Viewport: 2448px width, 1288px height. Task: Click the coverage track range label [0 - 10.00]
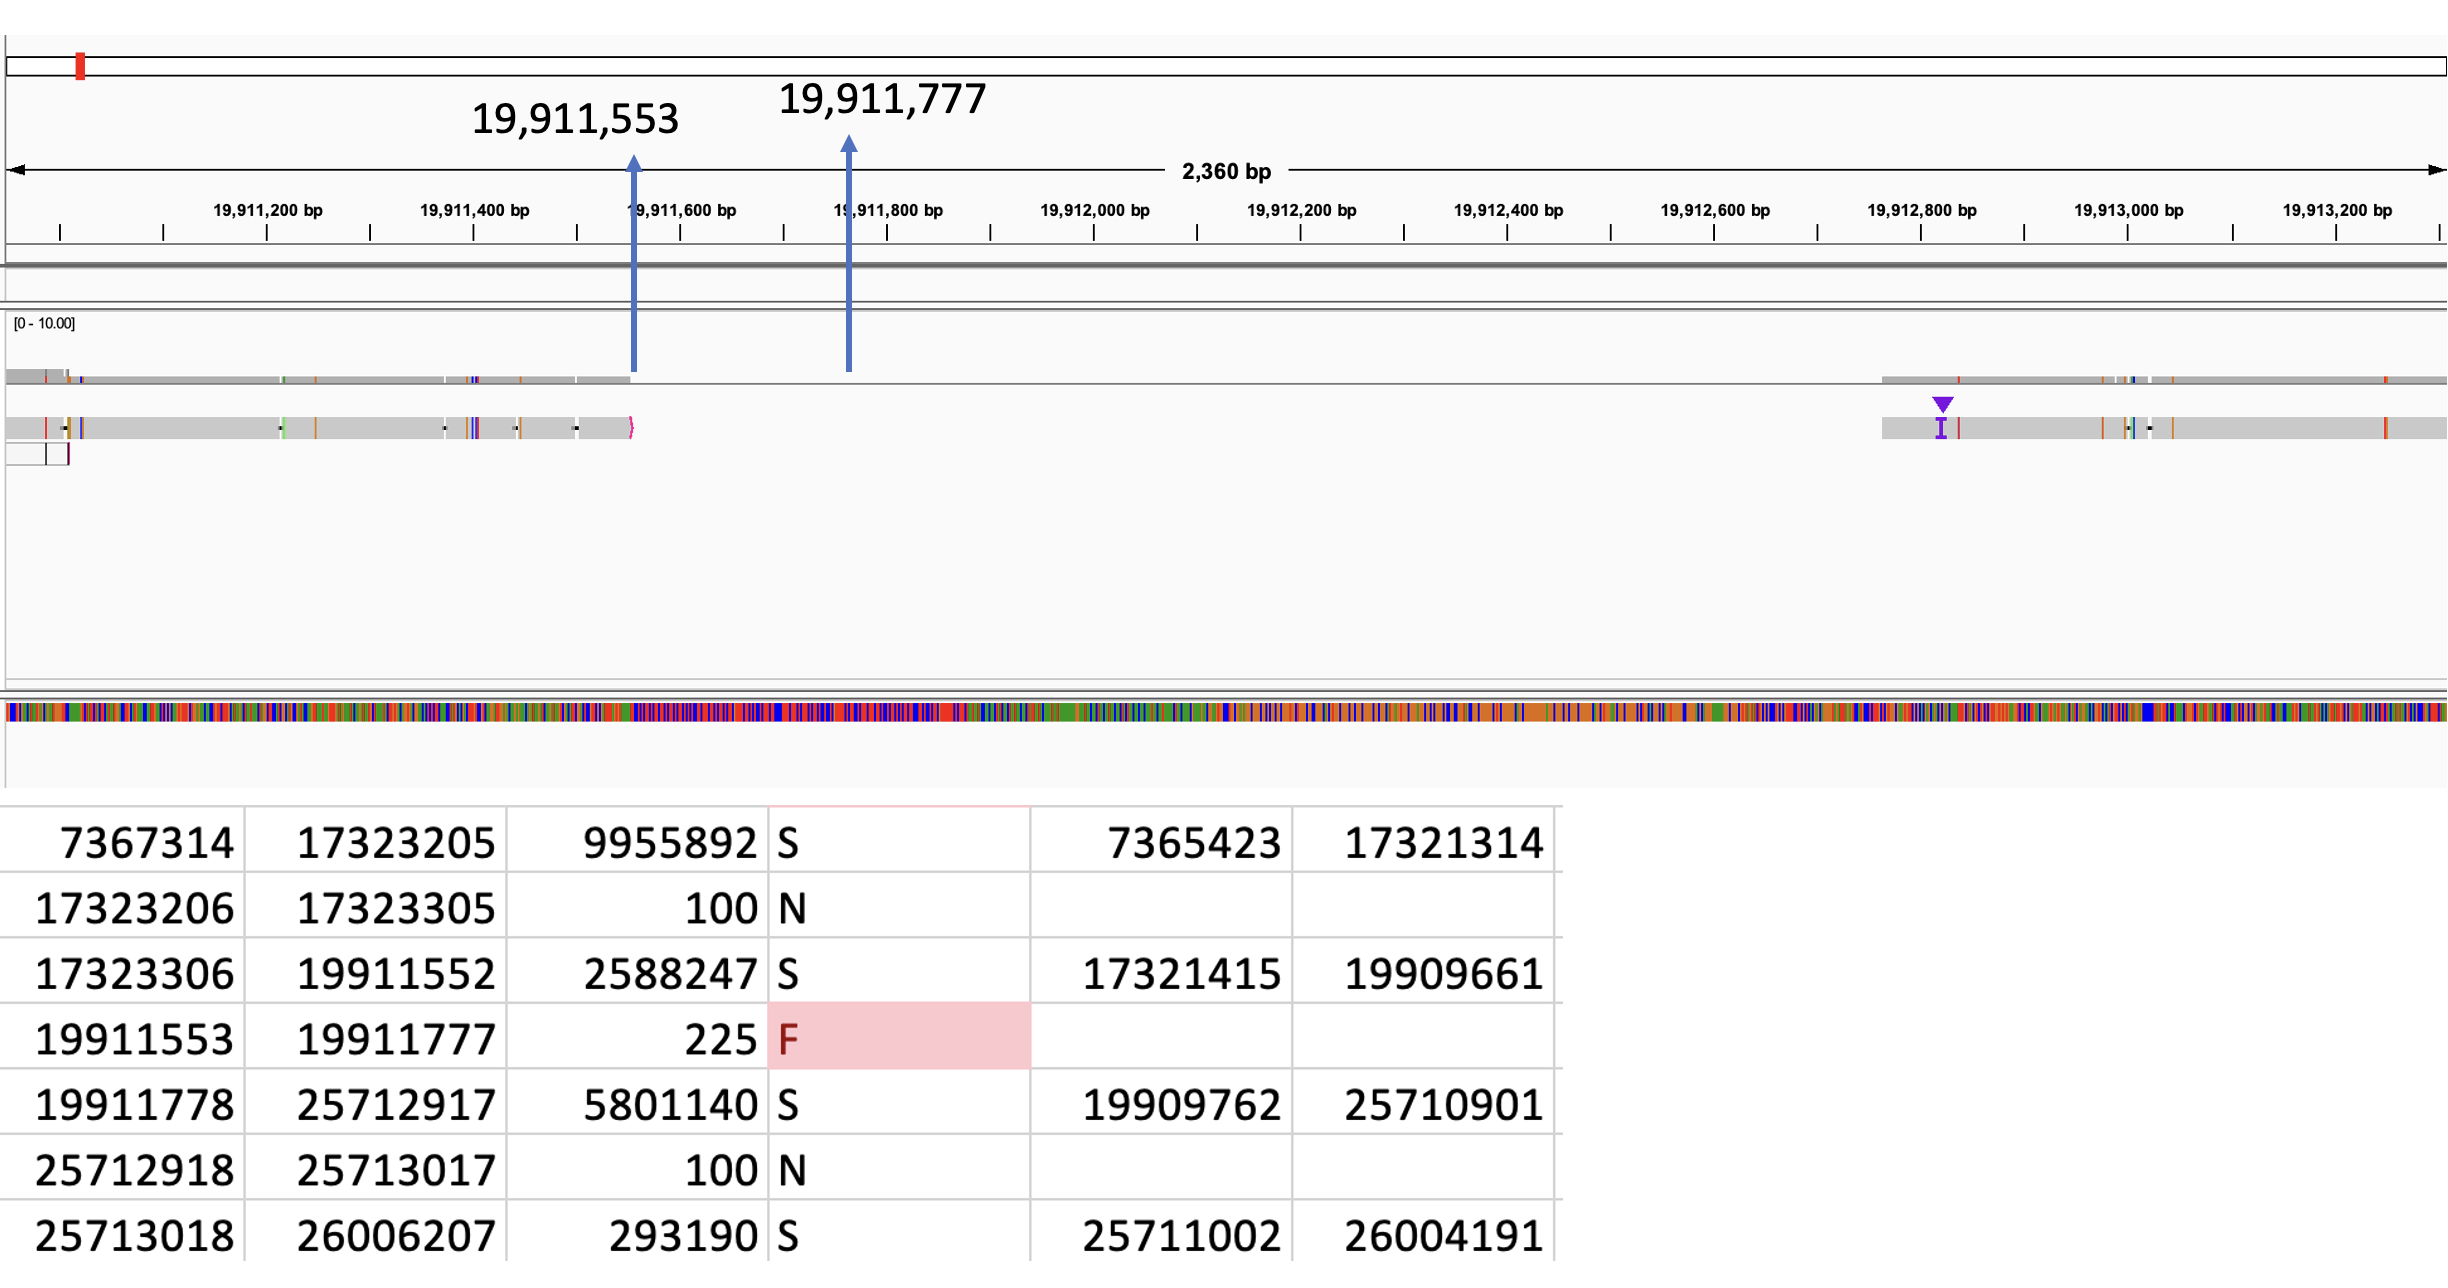click(x=44, y=323)
